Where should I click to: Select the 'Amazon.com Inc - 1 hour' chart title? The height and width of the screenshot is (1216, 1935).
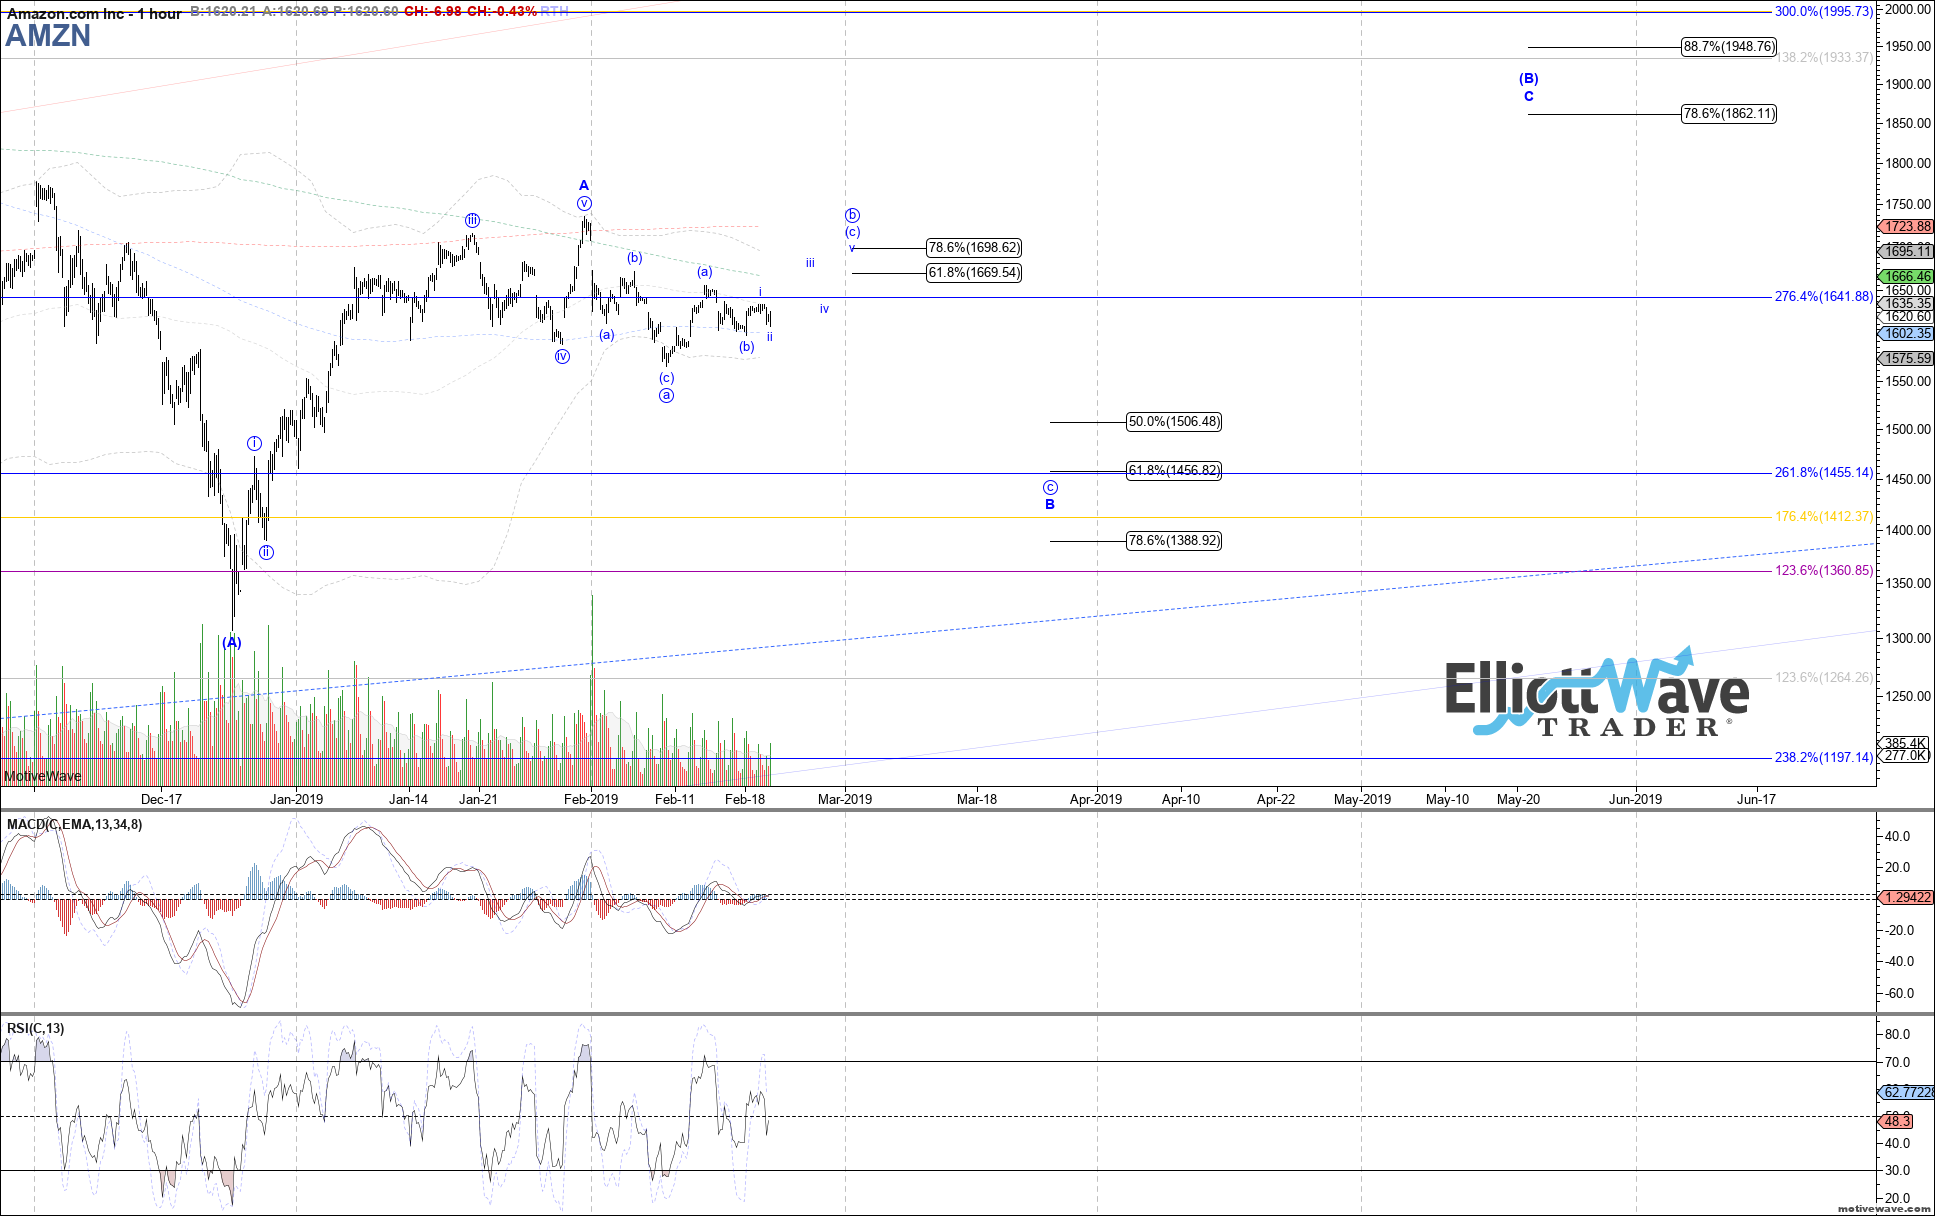[94, 13]
